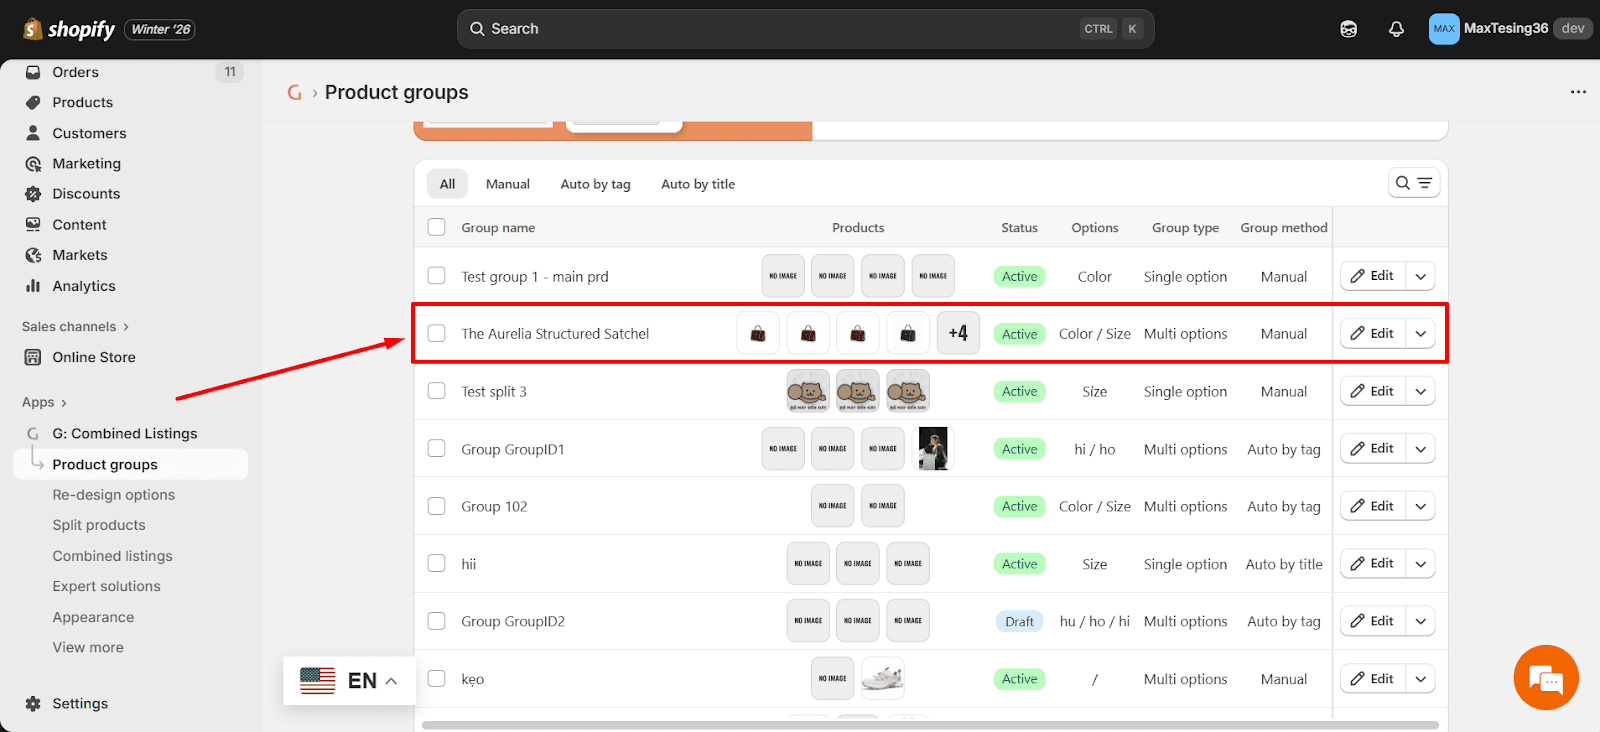Select the Test split 3 checkbox
The height and width of the screenshot is (732, 1600).
coord(437,391)
